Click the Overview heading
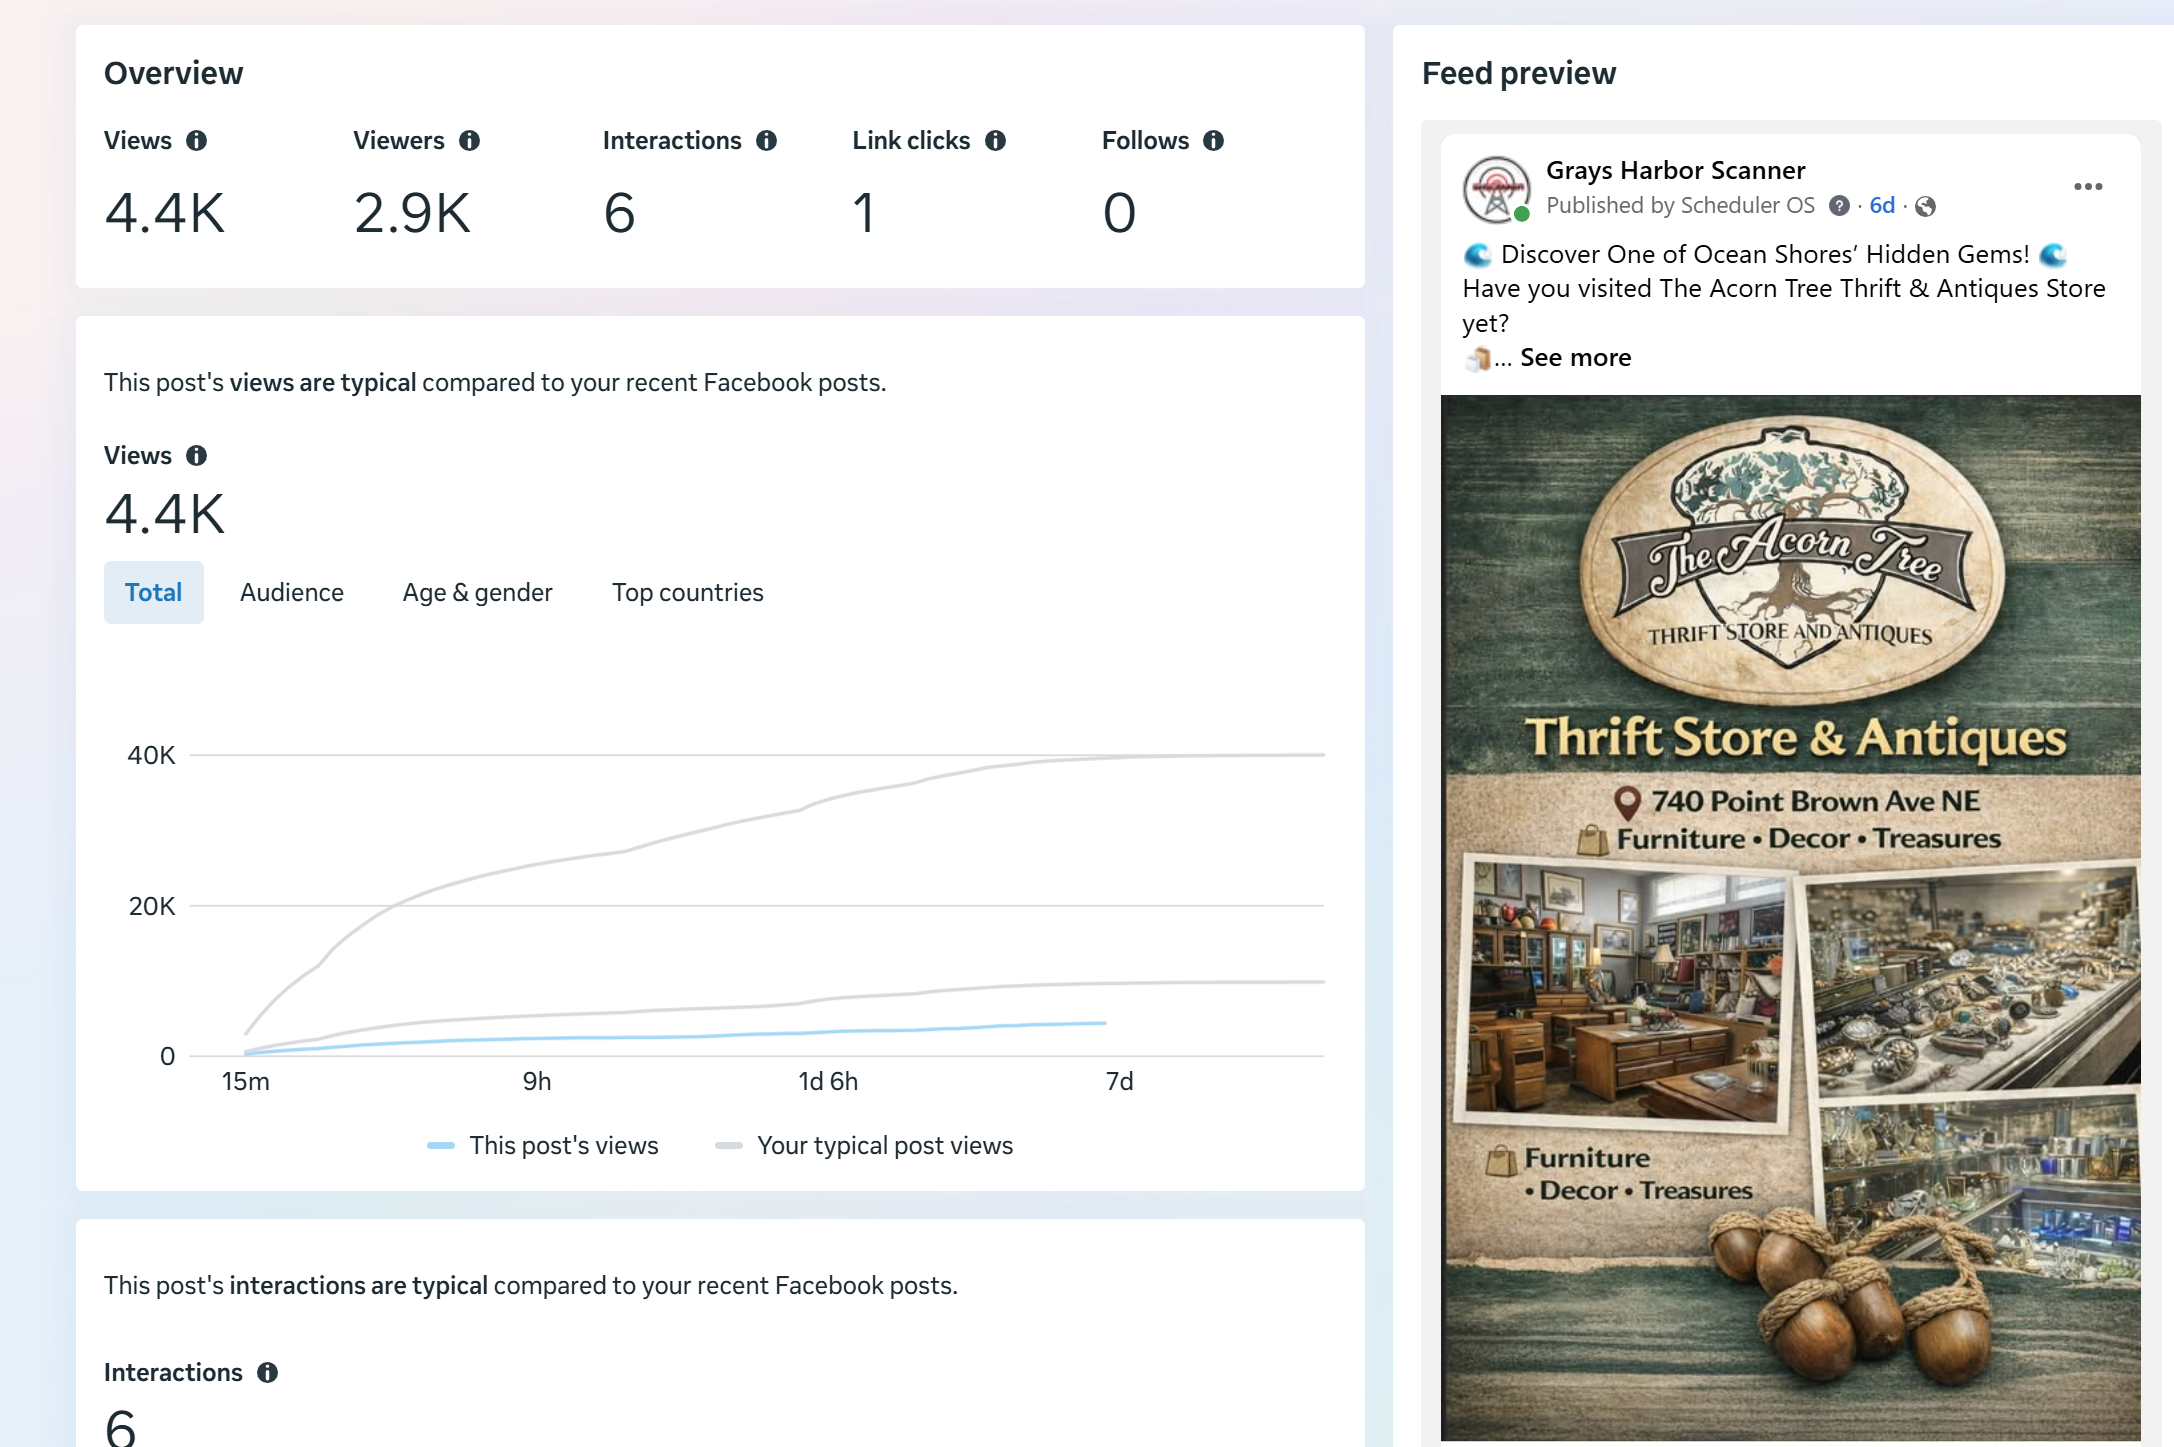This screenshot has width=2174, height=1447. (x=173, y=74)
